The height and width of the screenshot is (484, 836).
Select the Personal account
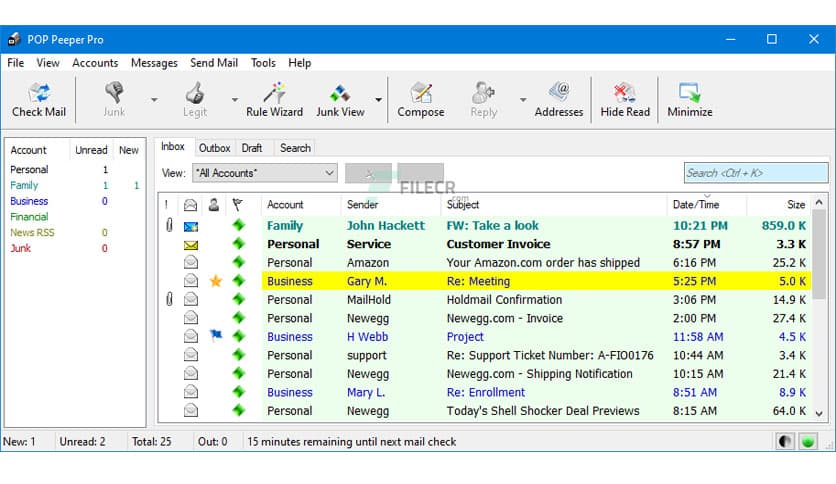click(x=29, y=170)
